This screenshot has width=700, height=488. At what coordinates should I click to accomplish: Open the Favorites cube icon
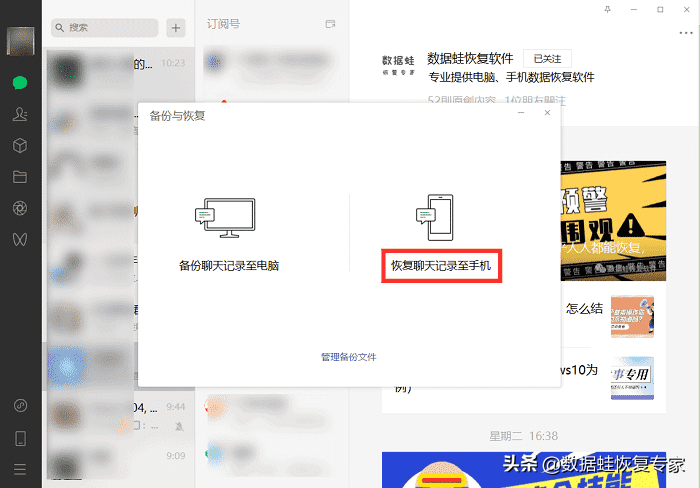click(19, 146)
